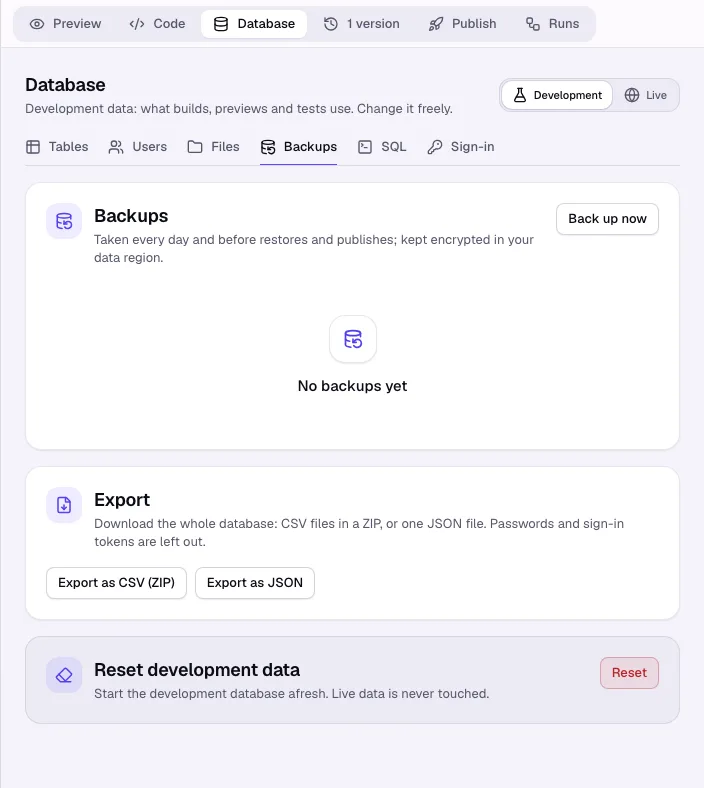This screenshot has width=704, height=788.
Task: Switch to the Files sub-tab
Action: [x=214, y=147]
